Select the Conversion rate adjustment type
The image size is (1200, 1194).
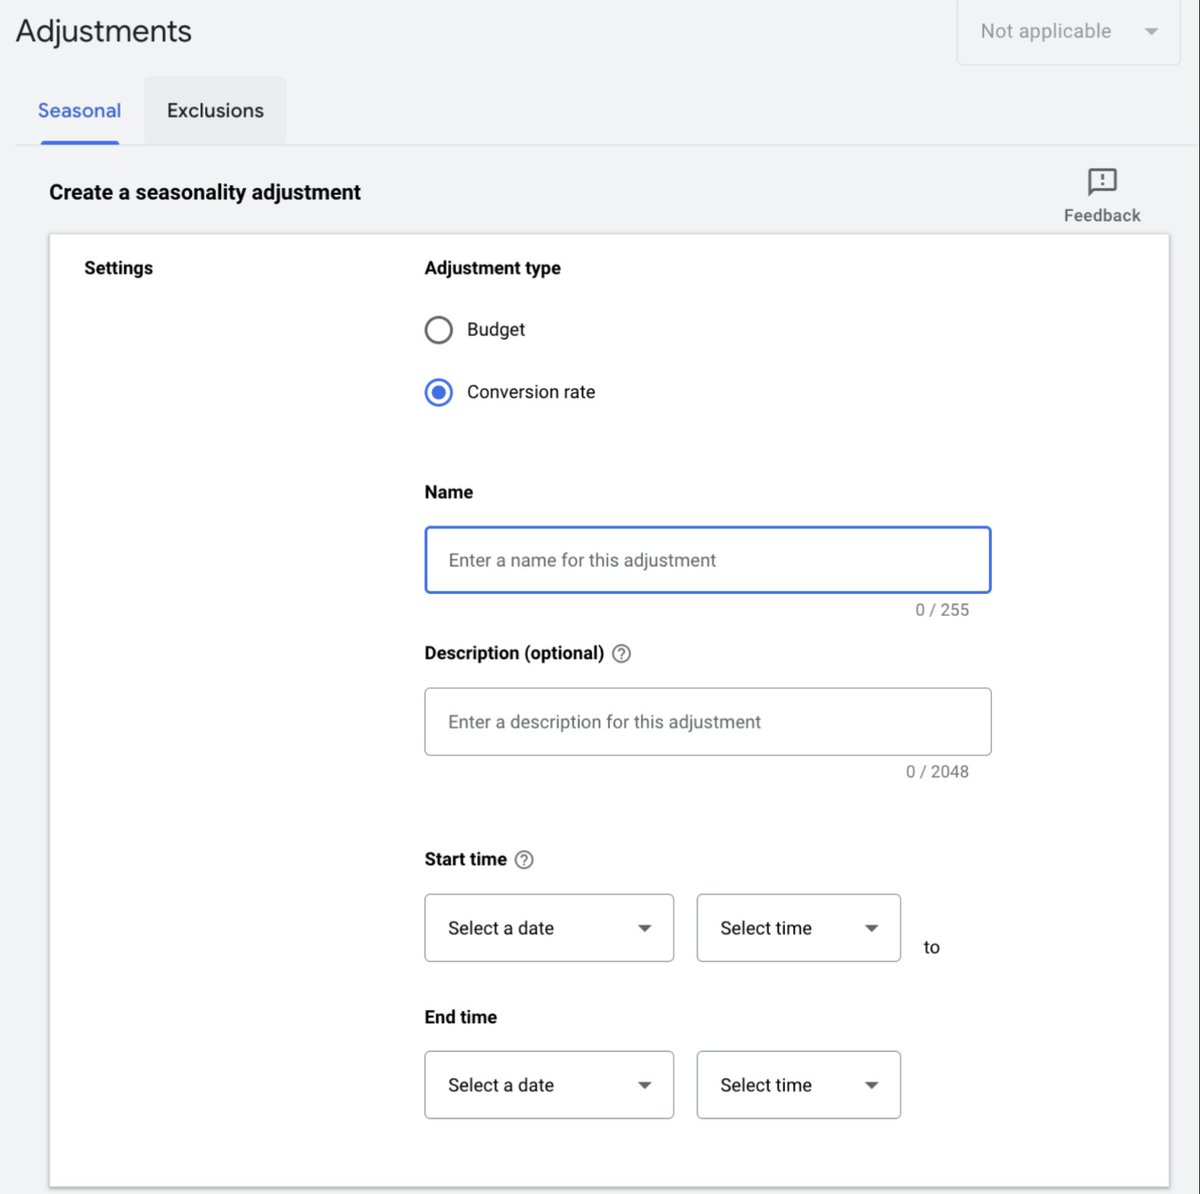[x=438, y=392]
